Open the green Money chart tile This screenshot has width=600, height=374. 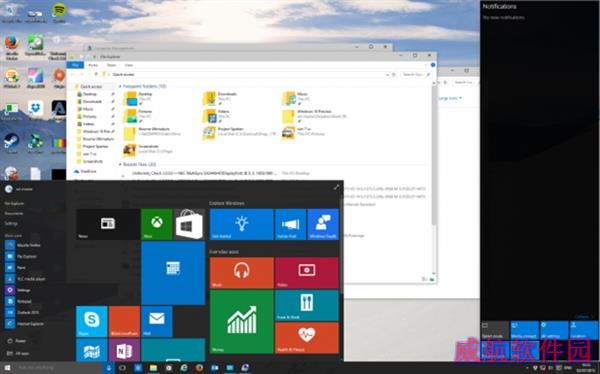coord(242,322)
